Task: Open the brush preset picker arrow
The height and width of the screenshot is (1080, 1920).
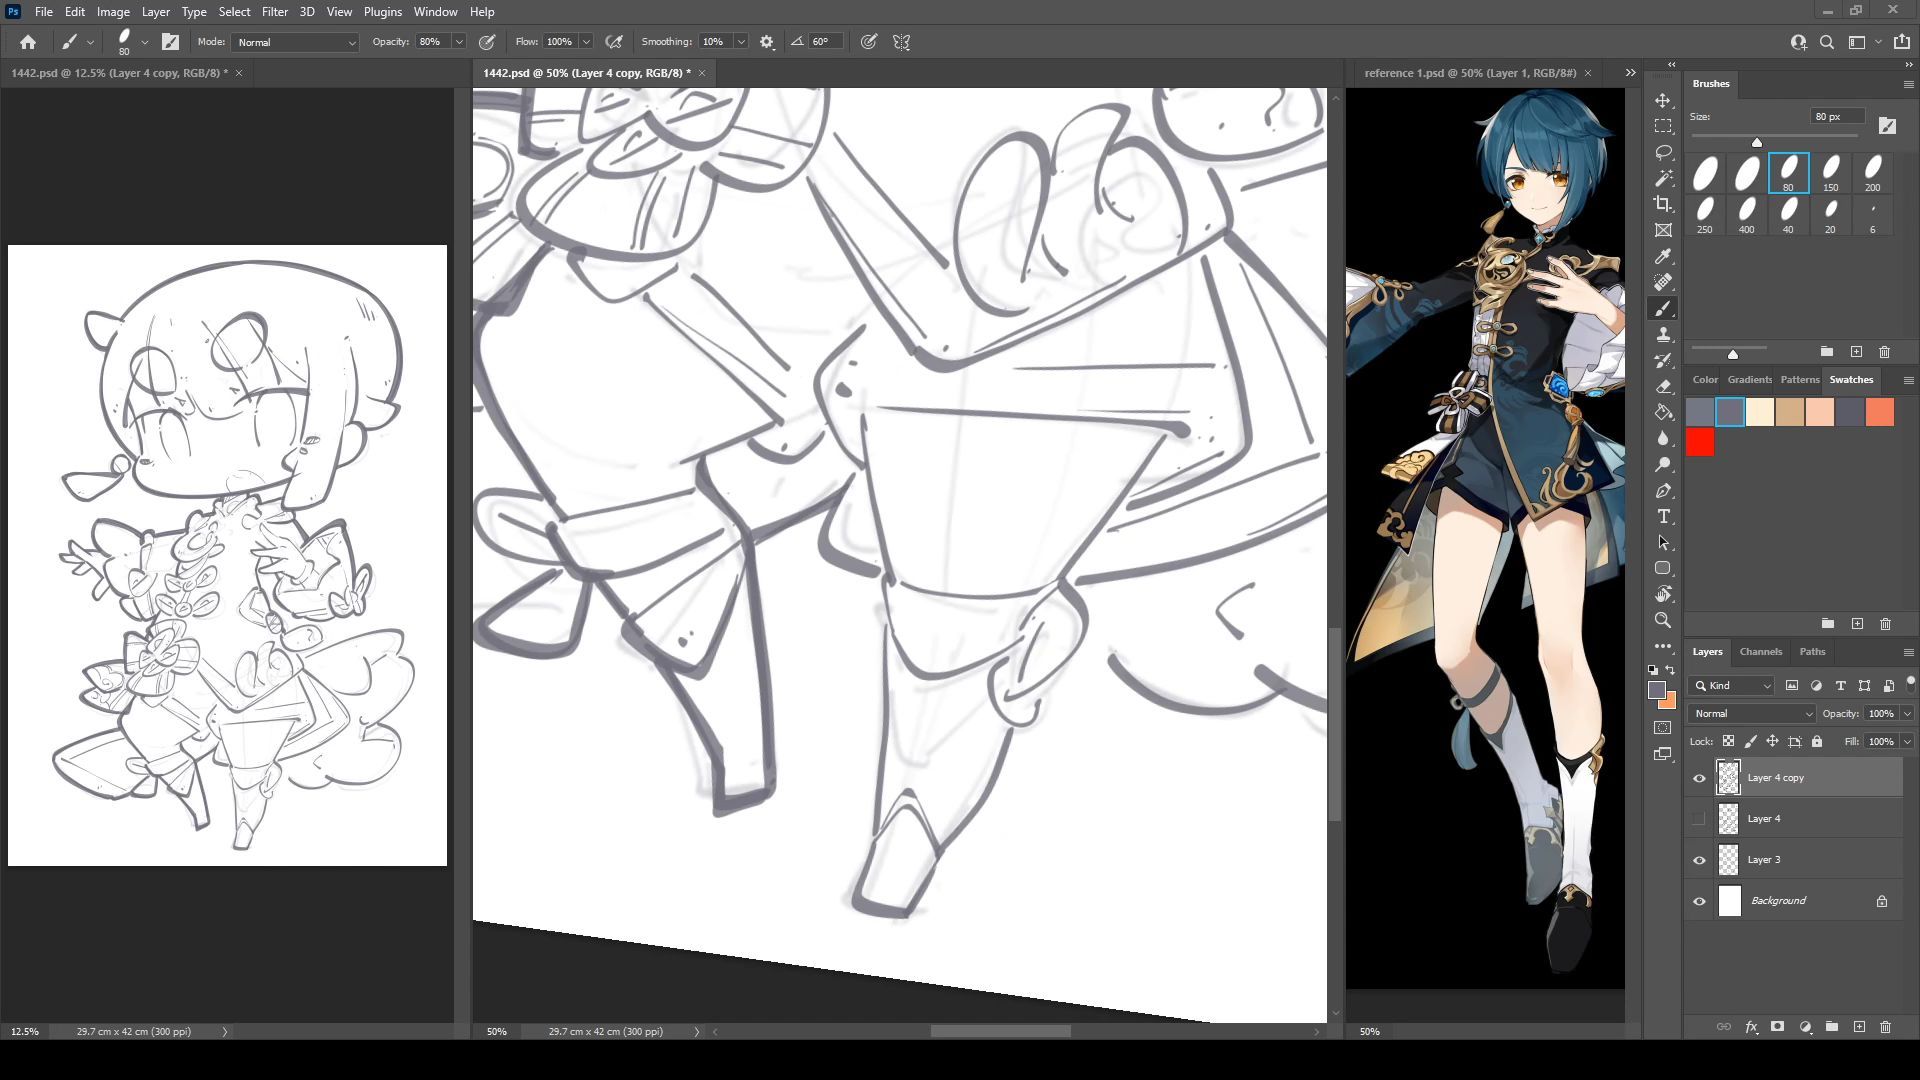Action: 145,42
